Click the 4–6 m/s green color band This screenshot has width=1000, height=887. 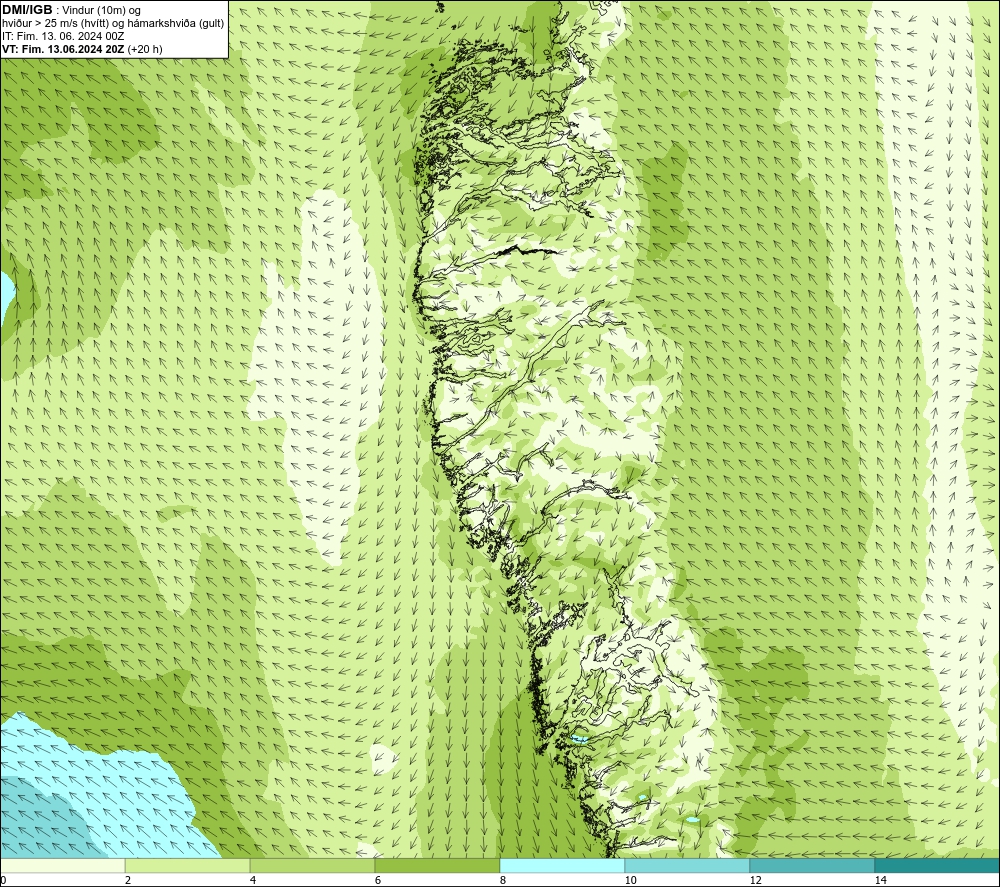[x=312, y=865]
